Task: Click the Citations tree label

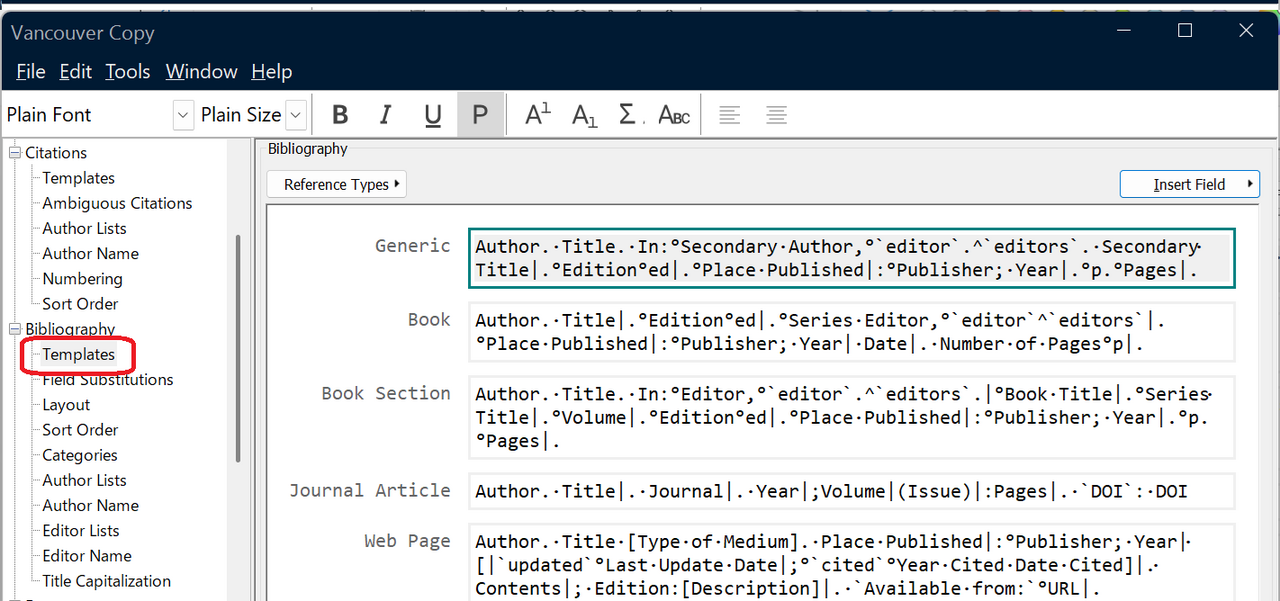Action: [56, 153]
